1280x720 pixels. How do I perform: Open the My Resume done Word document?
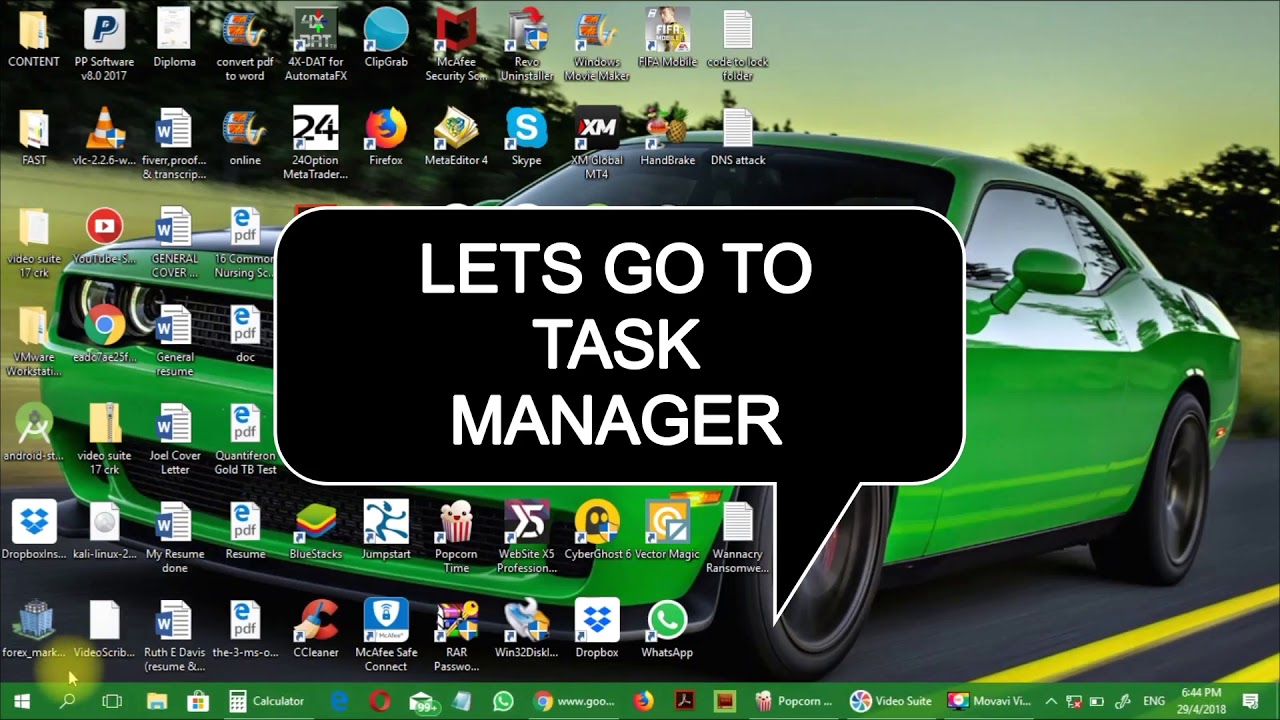174,537
